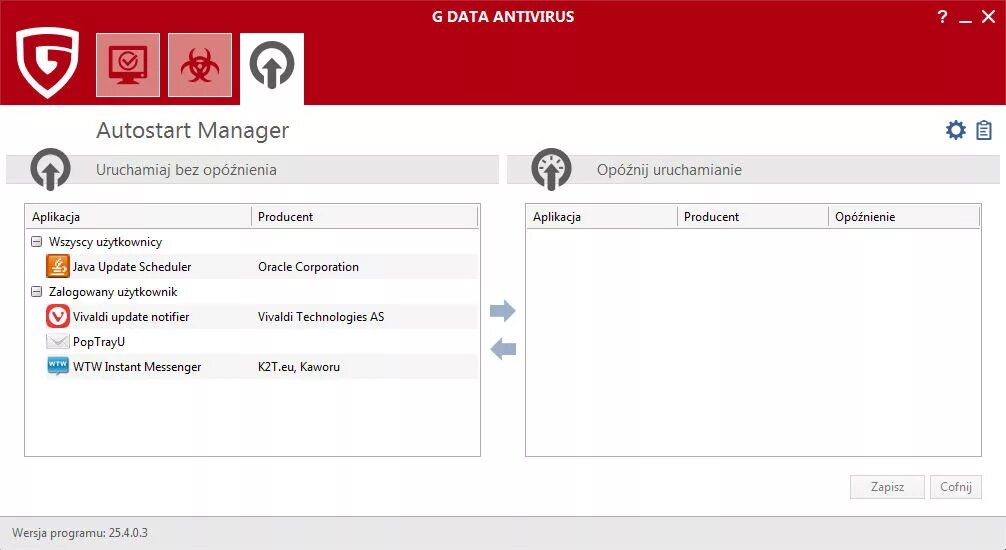Click the Wszyscy użytkownicy group label
This screenshot has height=550, width=1006.
pyautogui.click(x=105, y=242)
